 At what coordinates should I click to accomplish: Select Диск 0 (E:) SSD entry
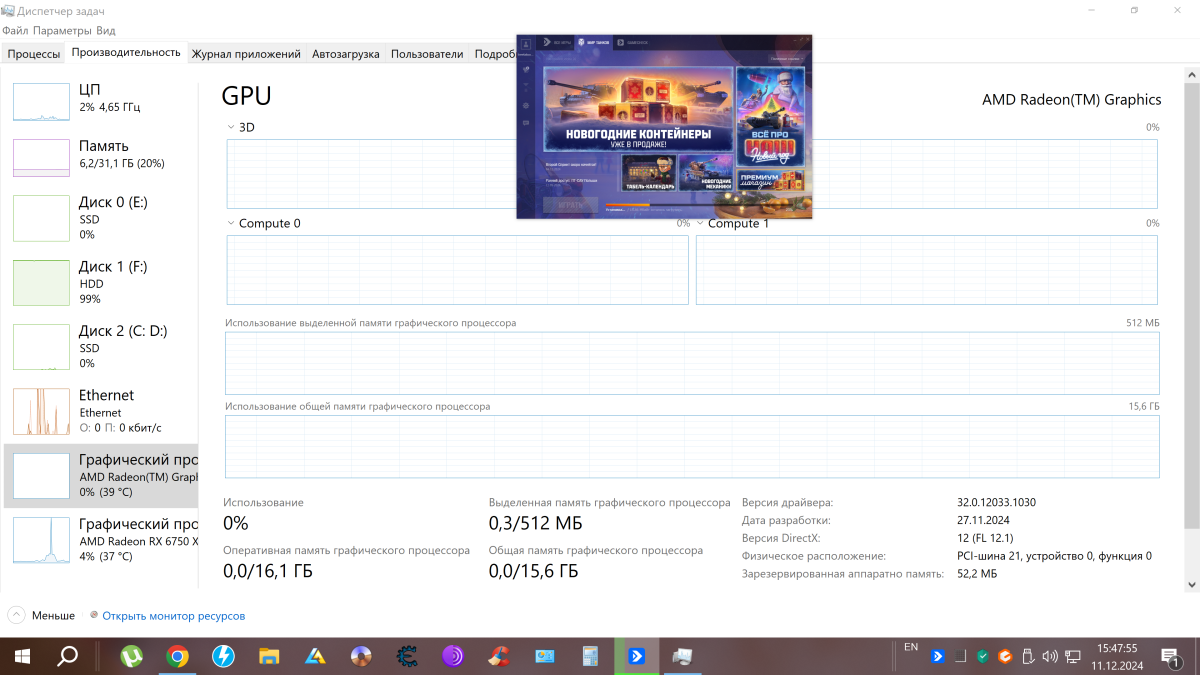pos(101,217)
